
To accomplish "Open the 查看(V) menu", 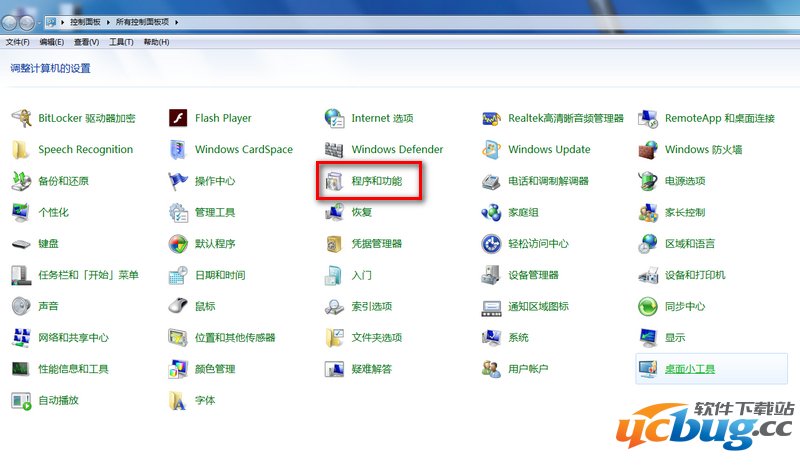I will pyautogui.click(x=87, y=42).
